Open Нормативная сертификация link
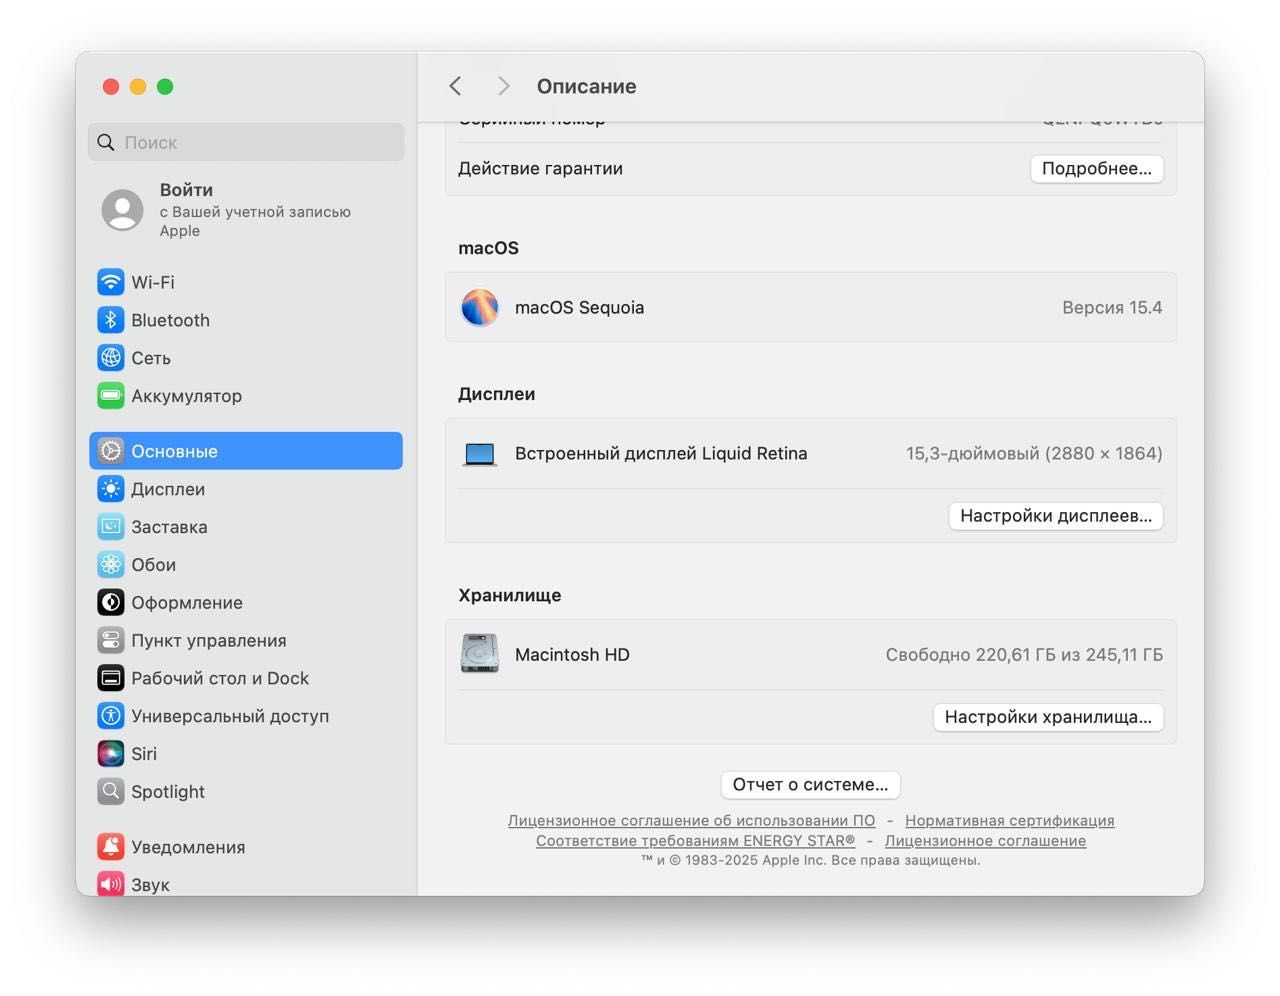This screenshot has height=996, width=1280. tap(1010, 820)
